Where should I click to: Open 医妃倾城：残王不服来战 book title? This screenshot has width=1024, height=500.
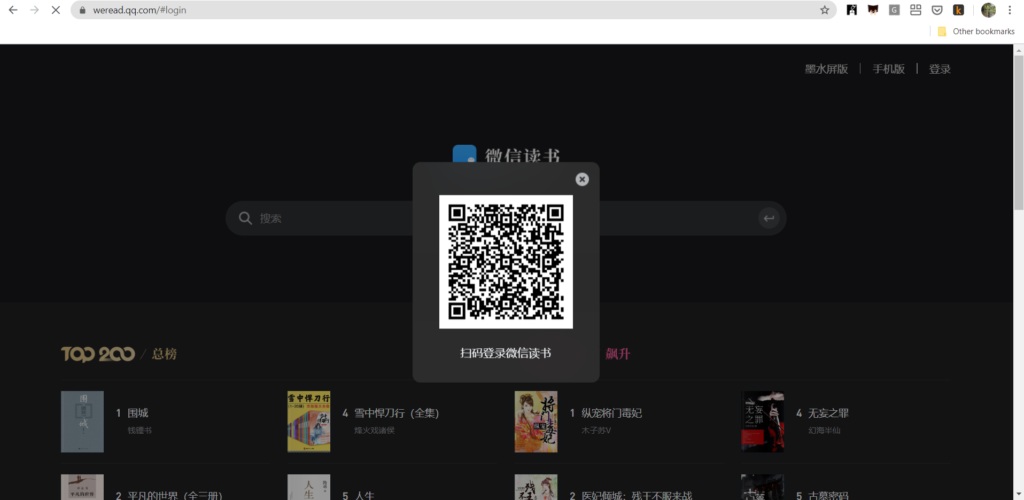coord(635,495)
